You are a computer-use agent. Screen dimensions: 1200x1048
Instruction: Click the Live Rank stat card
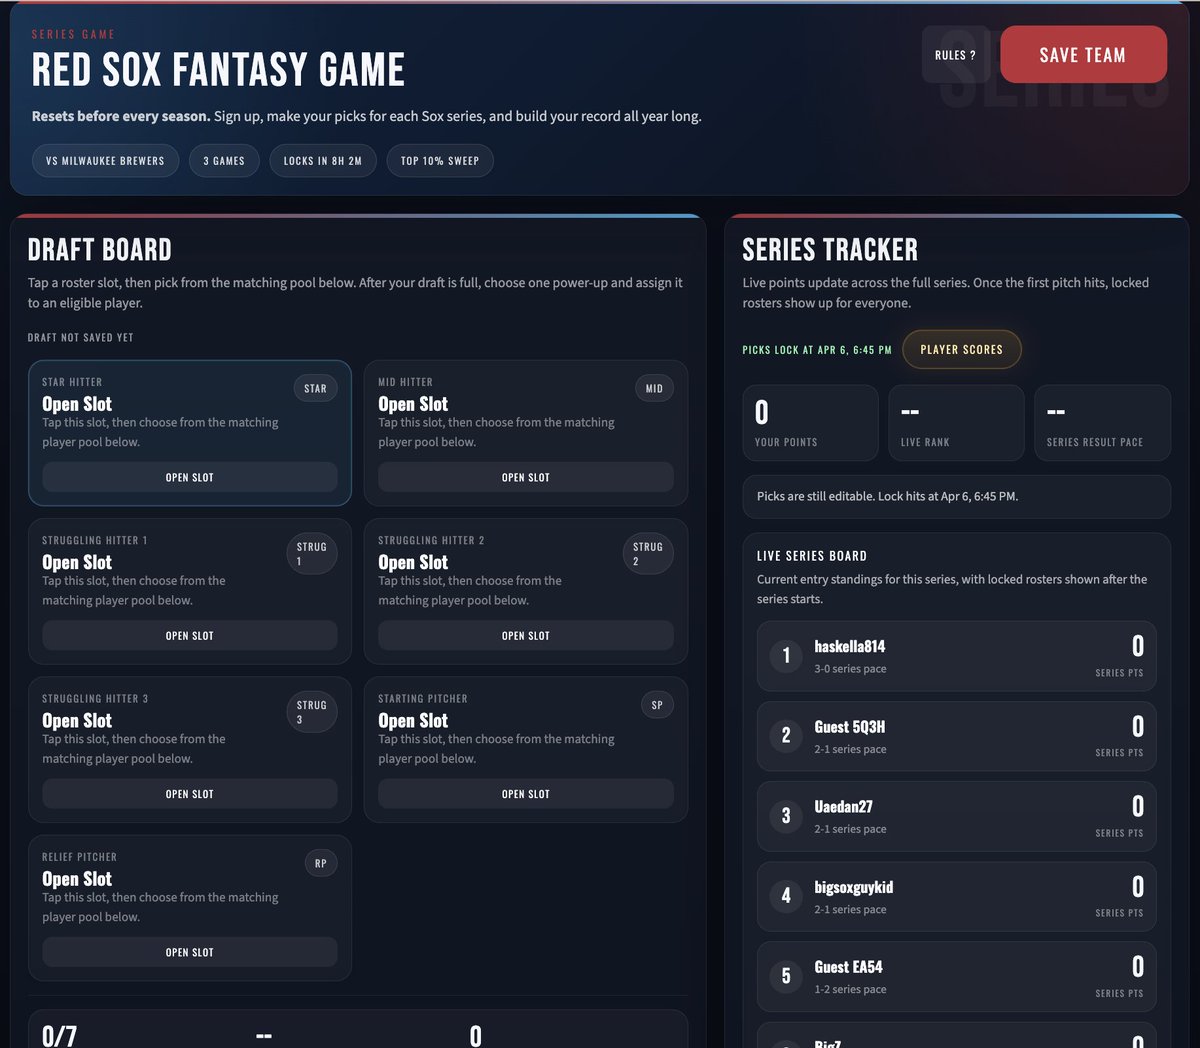[x=956, y=423]
